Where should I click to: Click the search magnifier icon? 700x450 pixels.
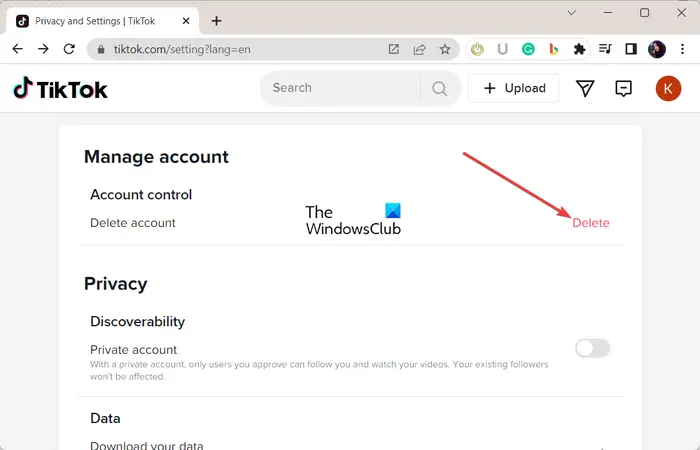coord(440,88)
